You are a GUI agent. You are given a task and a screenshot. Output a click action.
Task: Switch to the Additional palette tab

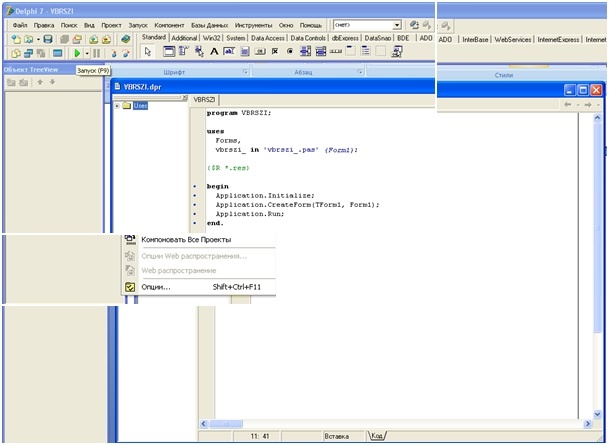[x=184, y=38]
